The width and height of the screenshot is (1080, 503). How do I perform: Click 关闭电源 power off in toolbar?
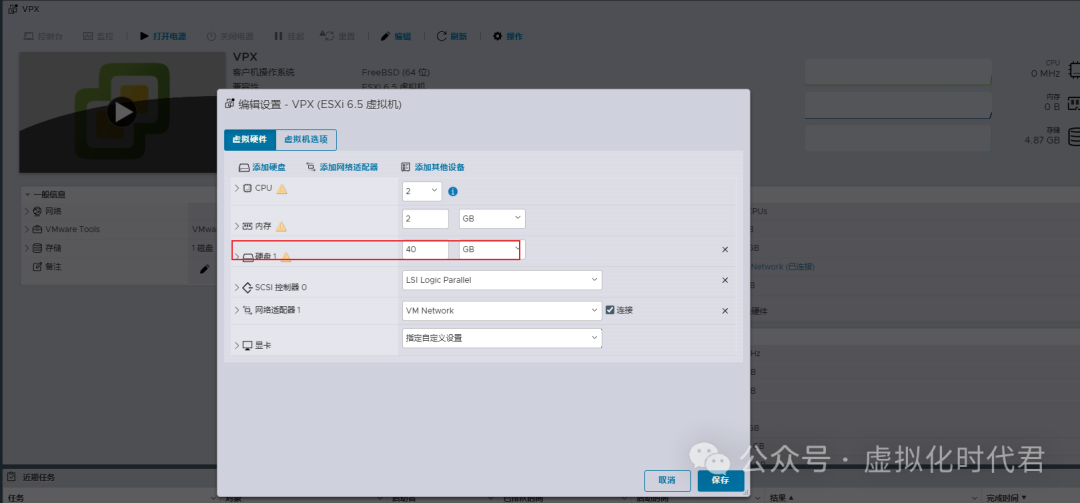point(230,37)
